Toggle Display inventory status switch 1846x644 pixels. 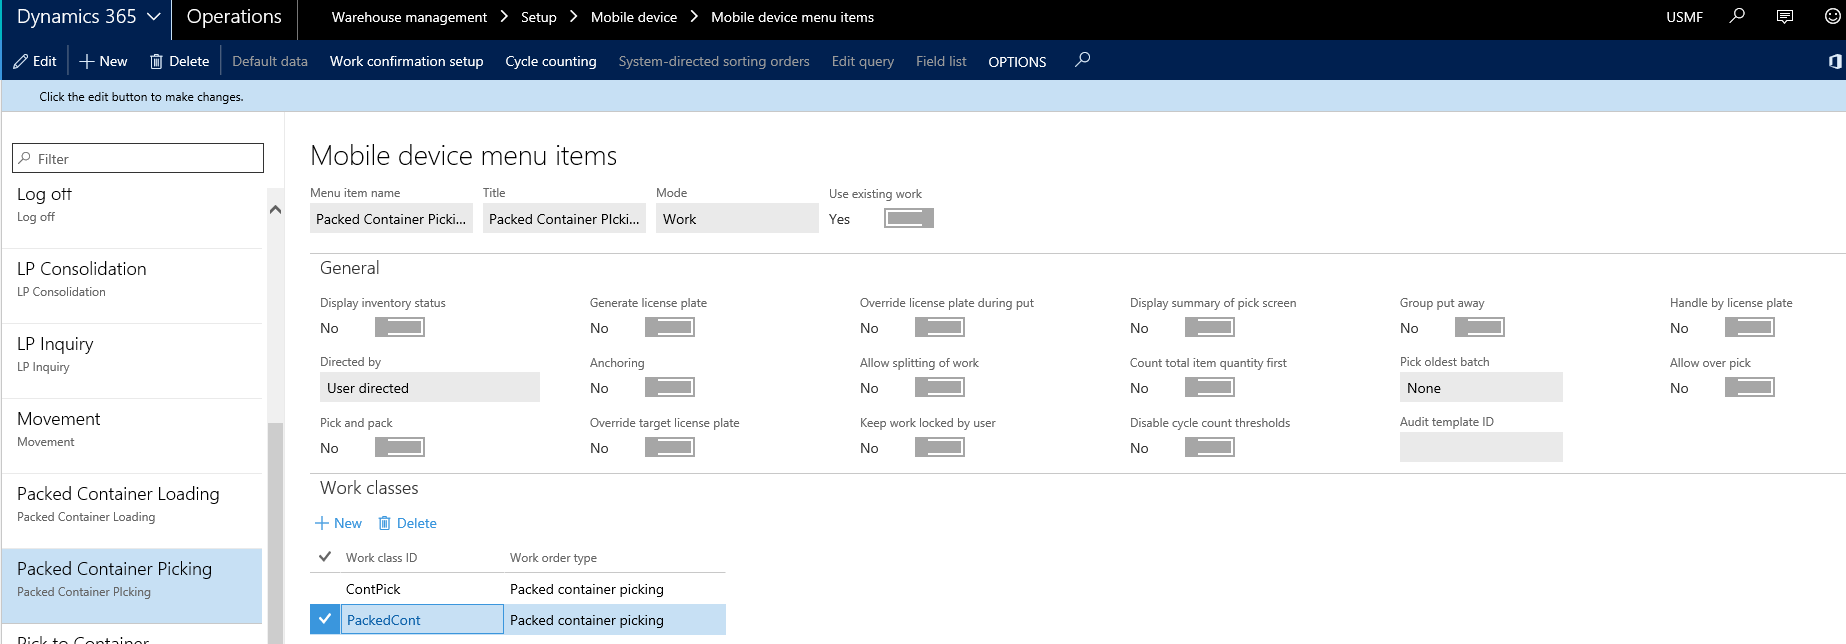(x=399, y=327)
